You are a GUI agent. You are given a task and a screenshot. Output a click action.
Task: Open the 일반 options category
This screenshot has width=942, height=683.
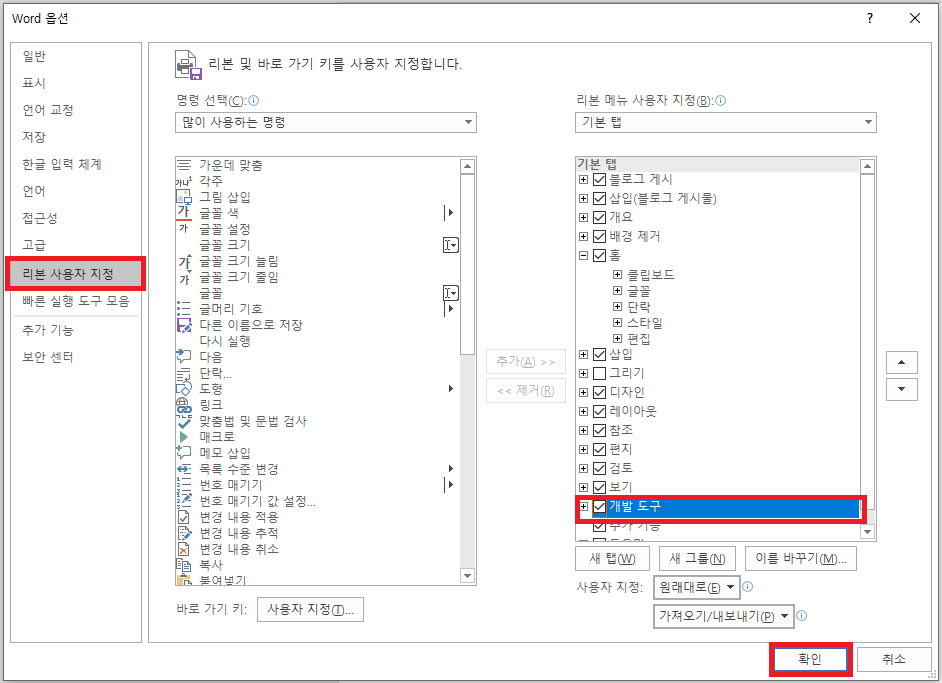76,56
